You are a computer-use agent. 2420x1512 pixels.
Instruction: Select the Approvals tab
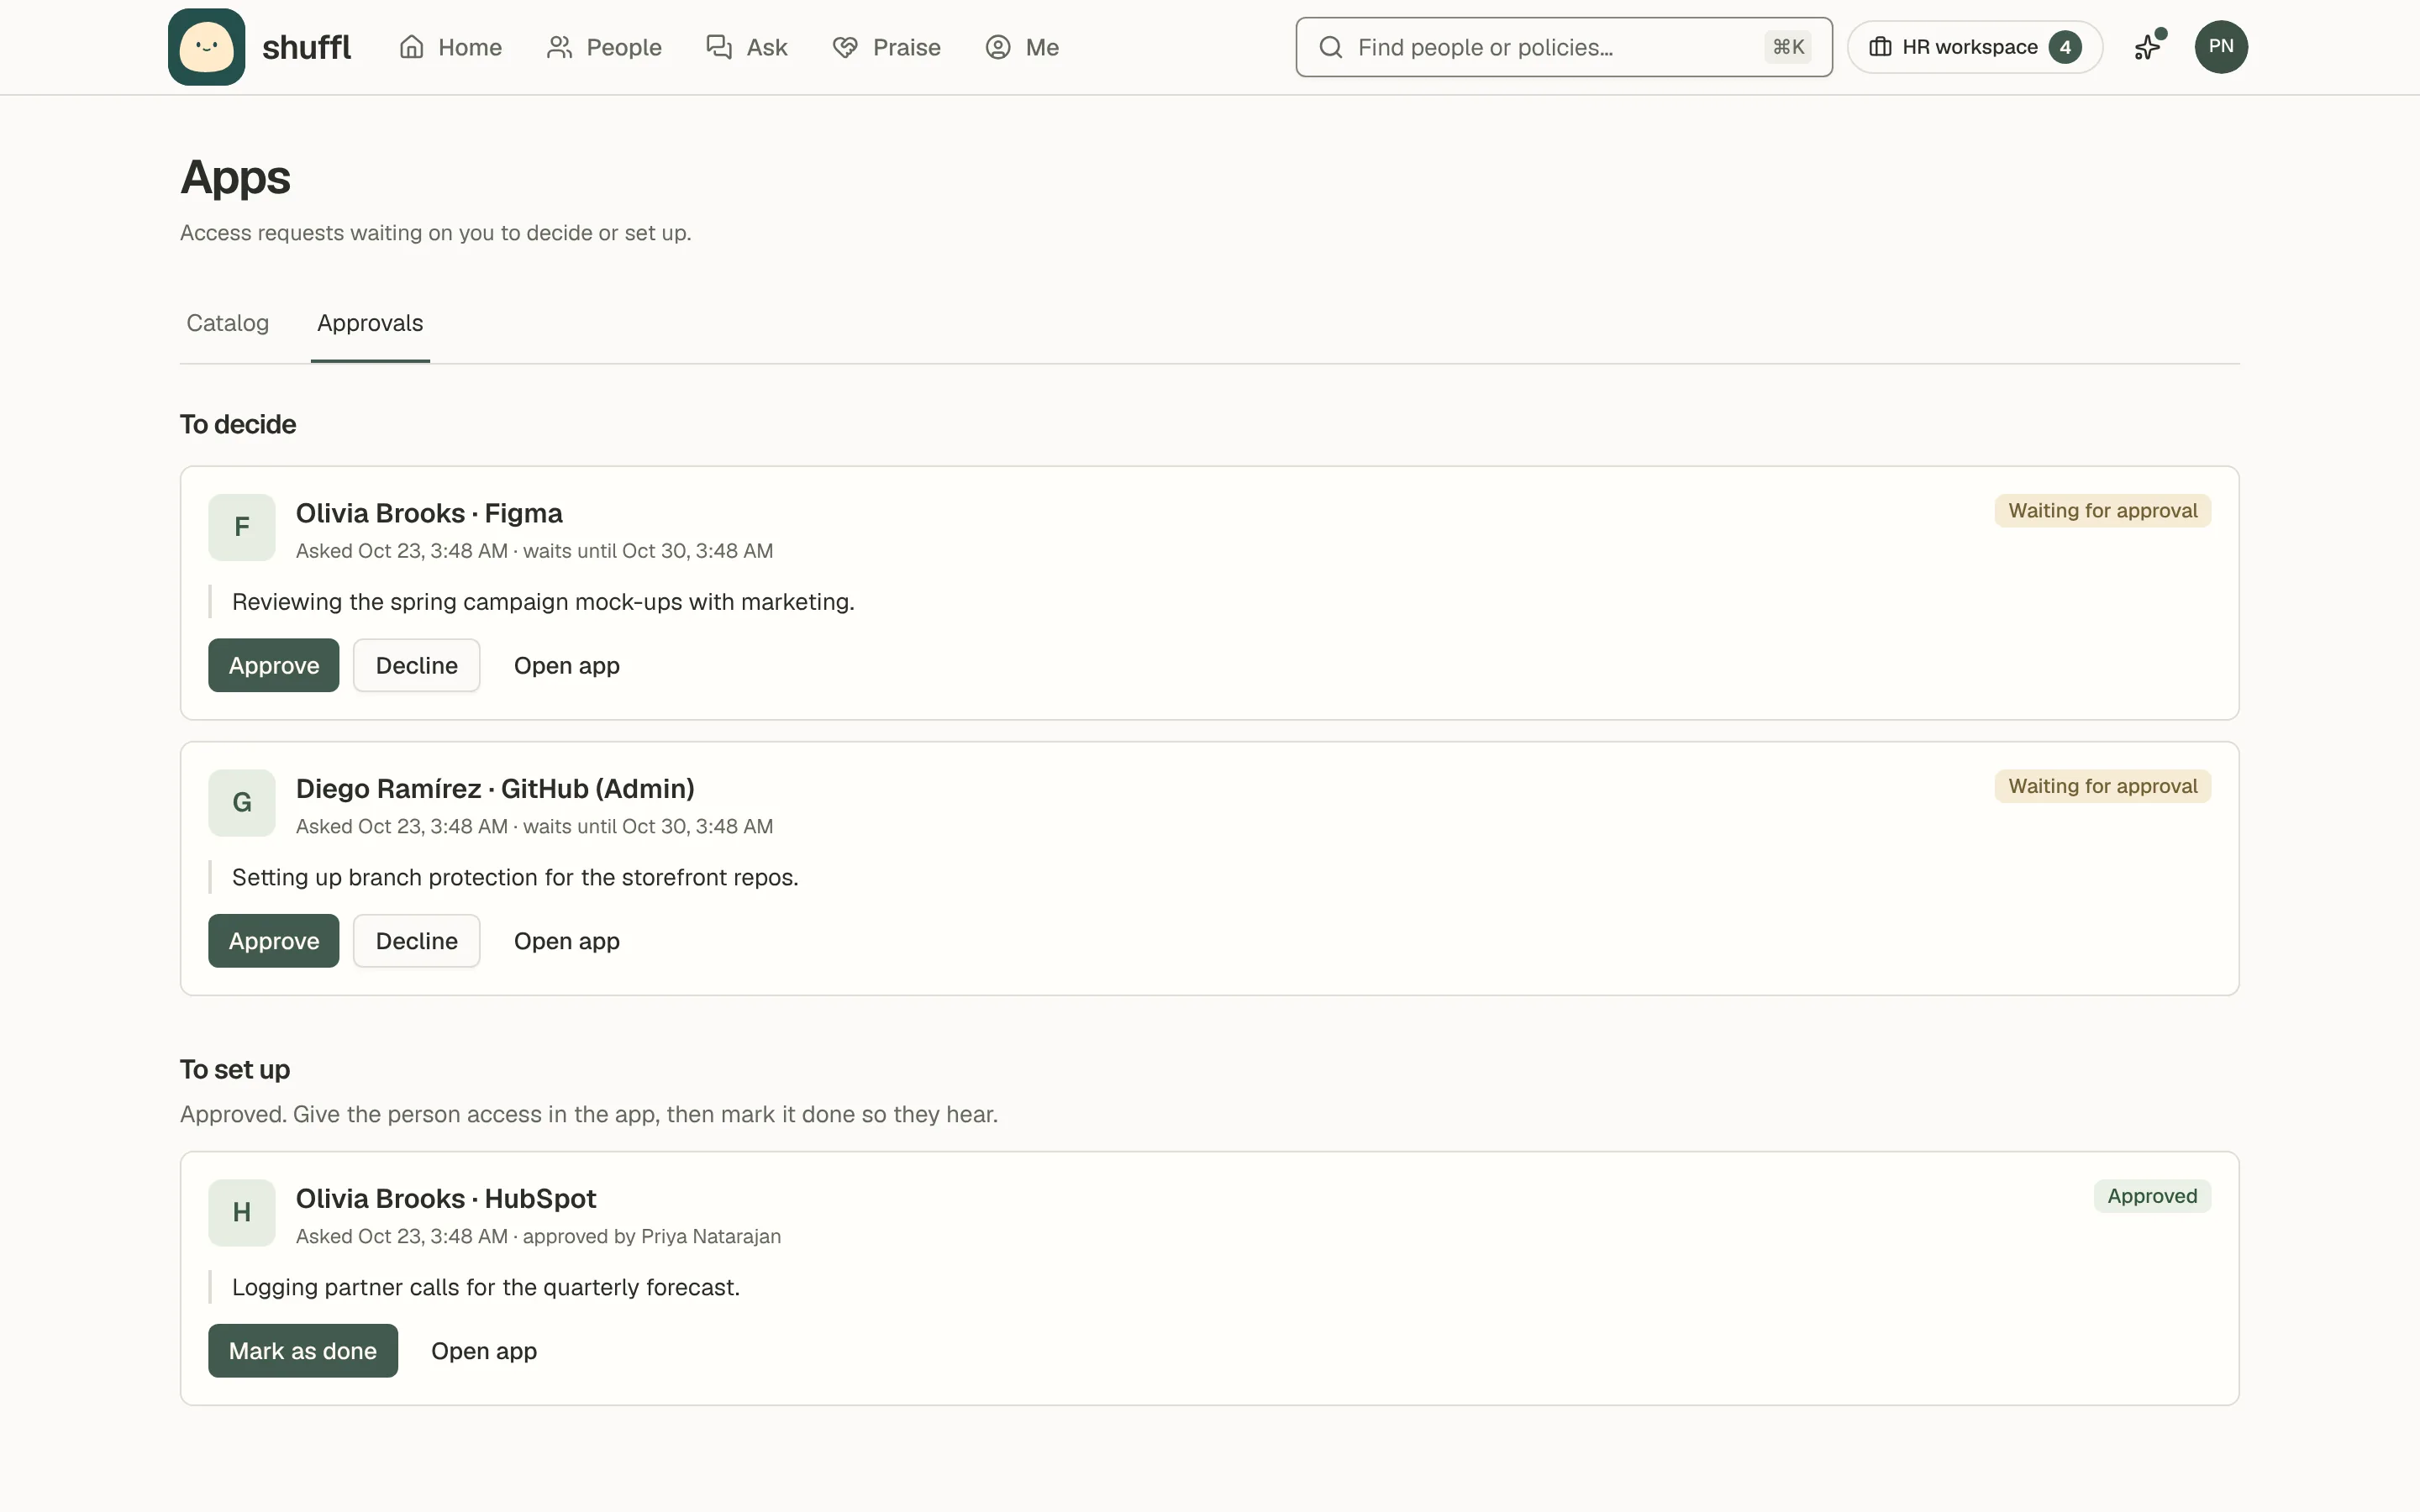point(370,323)
